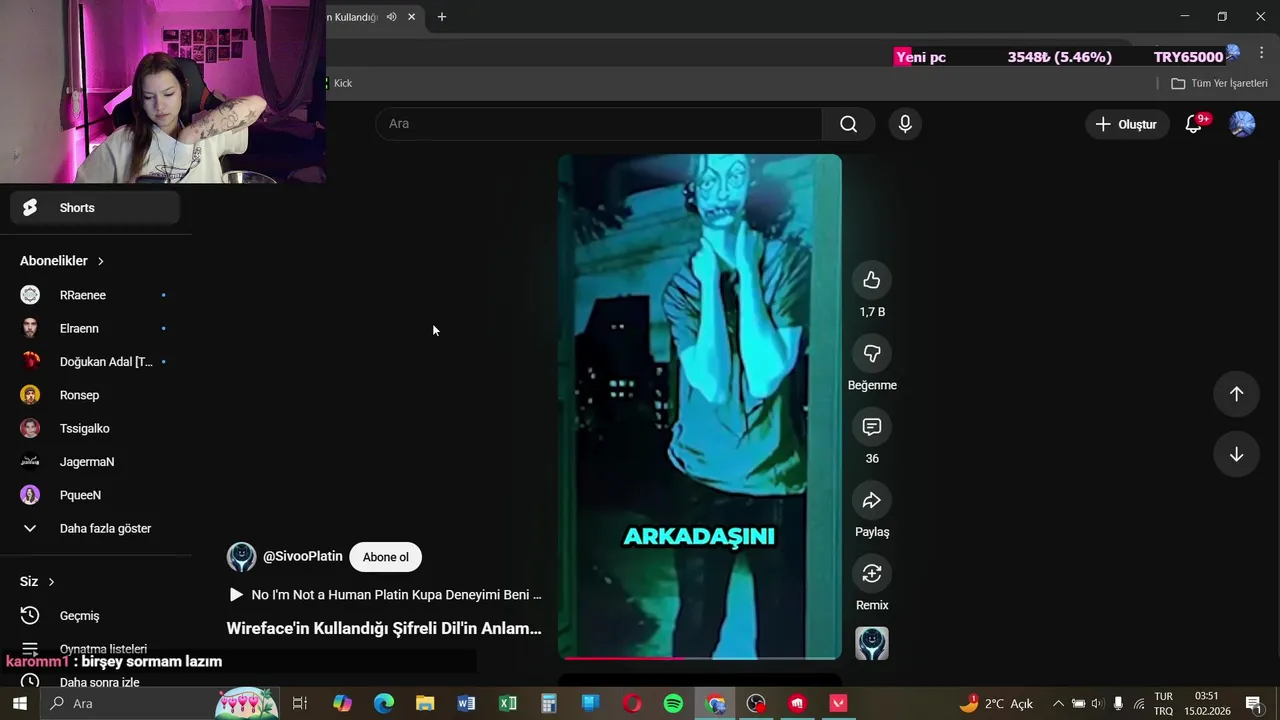The image size is (1280, 720).
Task: Go to next Short with down arrow
Action: coord(1236,454)
